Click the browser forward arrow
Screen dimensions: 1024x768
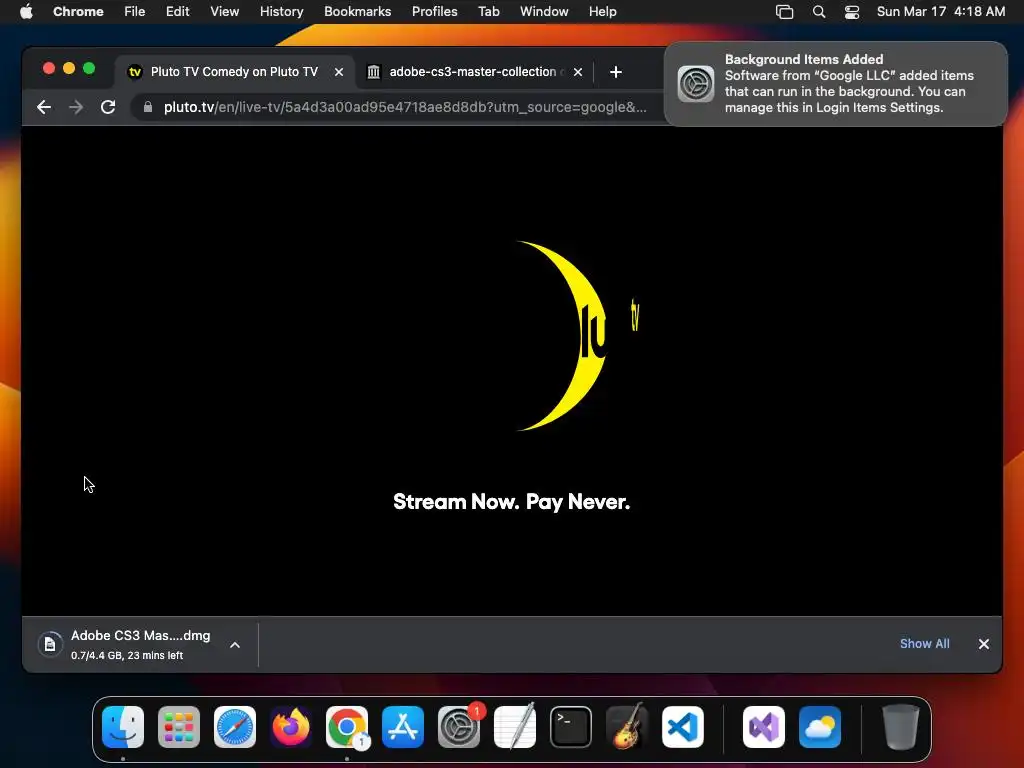click(x=76, y=107)
